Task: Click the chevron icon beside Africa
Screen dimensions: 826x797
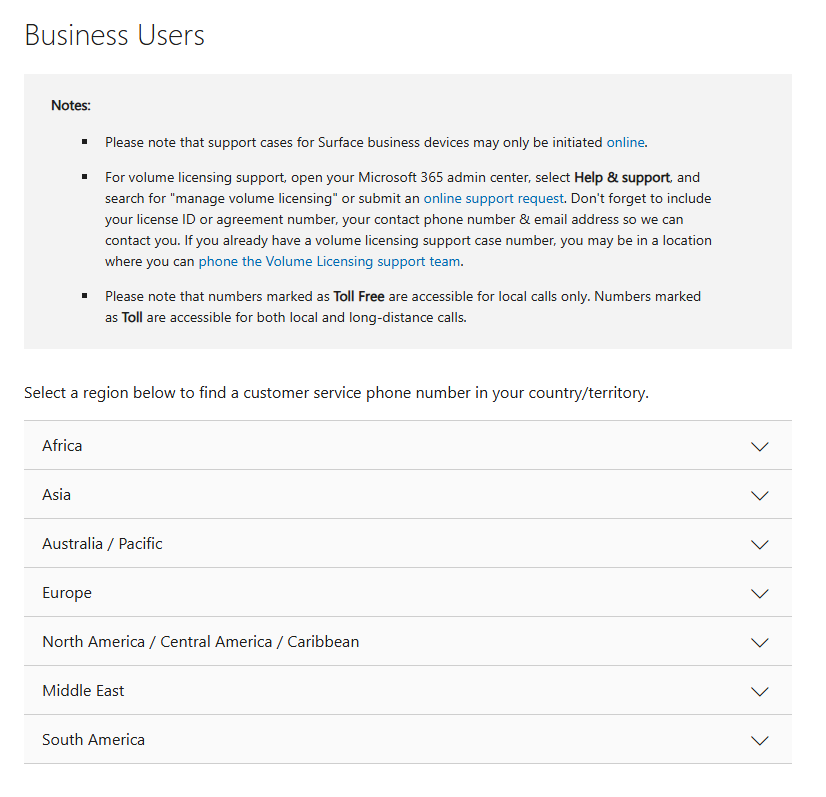Action: (759, 446)
